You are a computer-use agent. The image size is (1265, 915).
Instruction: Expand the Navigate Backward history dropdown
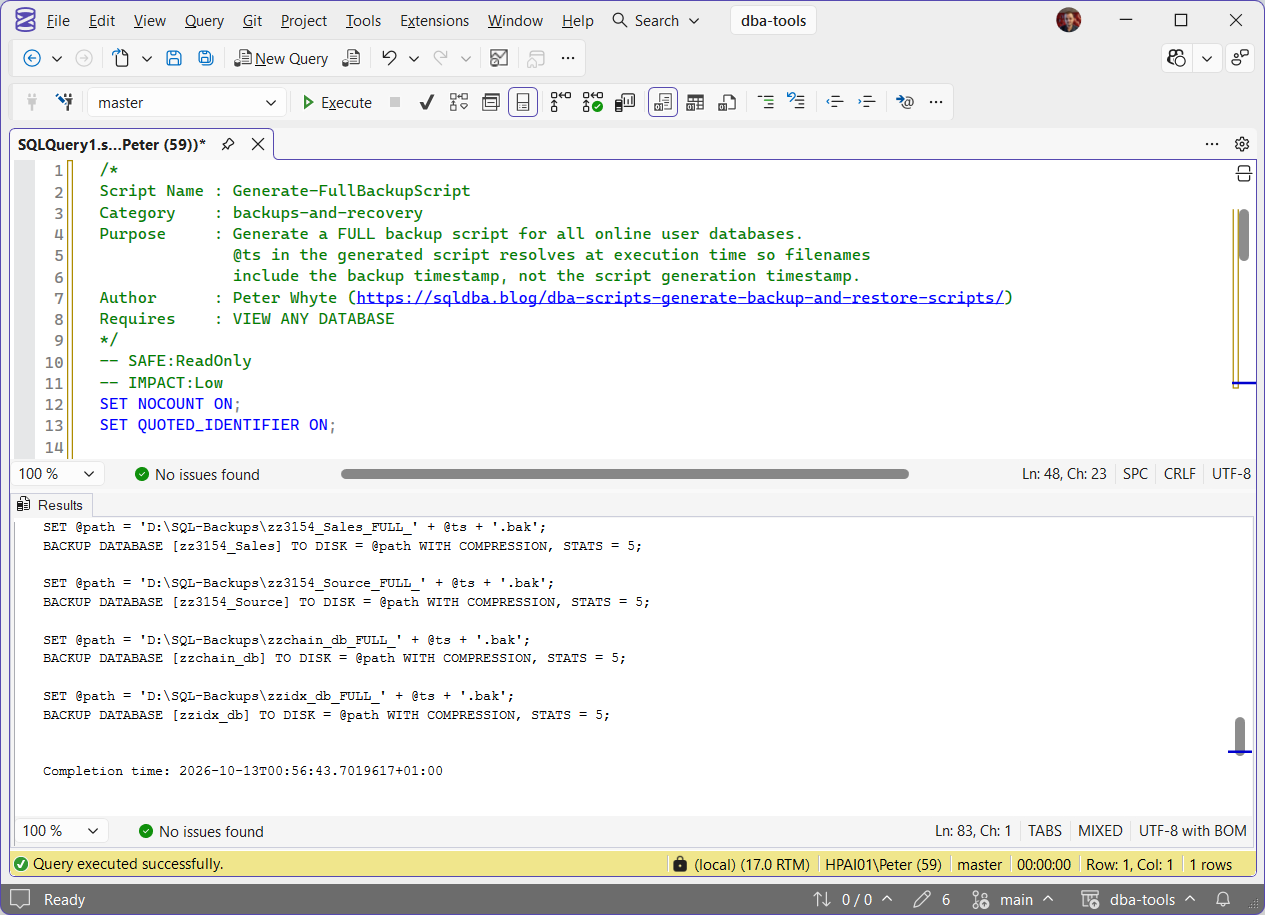point(57,58)
